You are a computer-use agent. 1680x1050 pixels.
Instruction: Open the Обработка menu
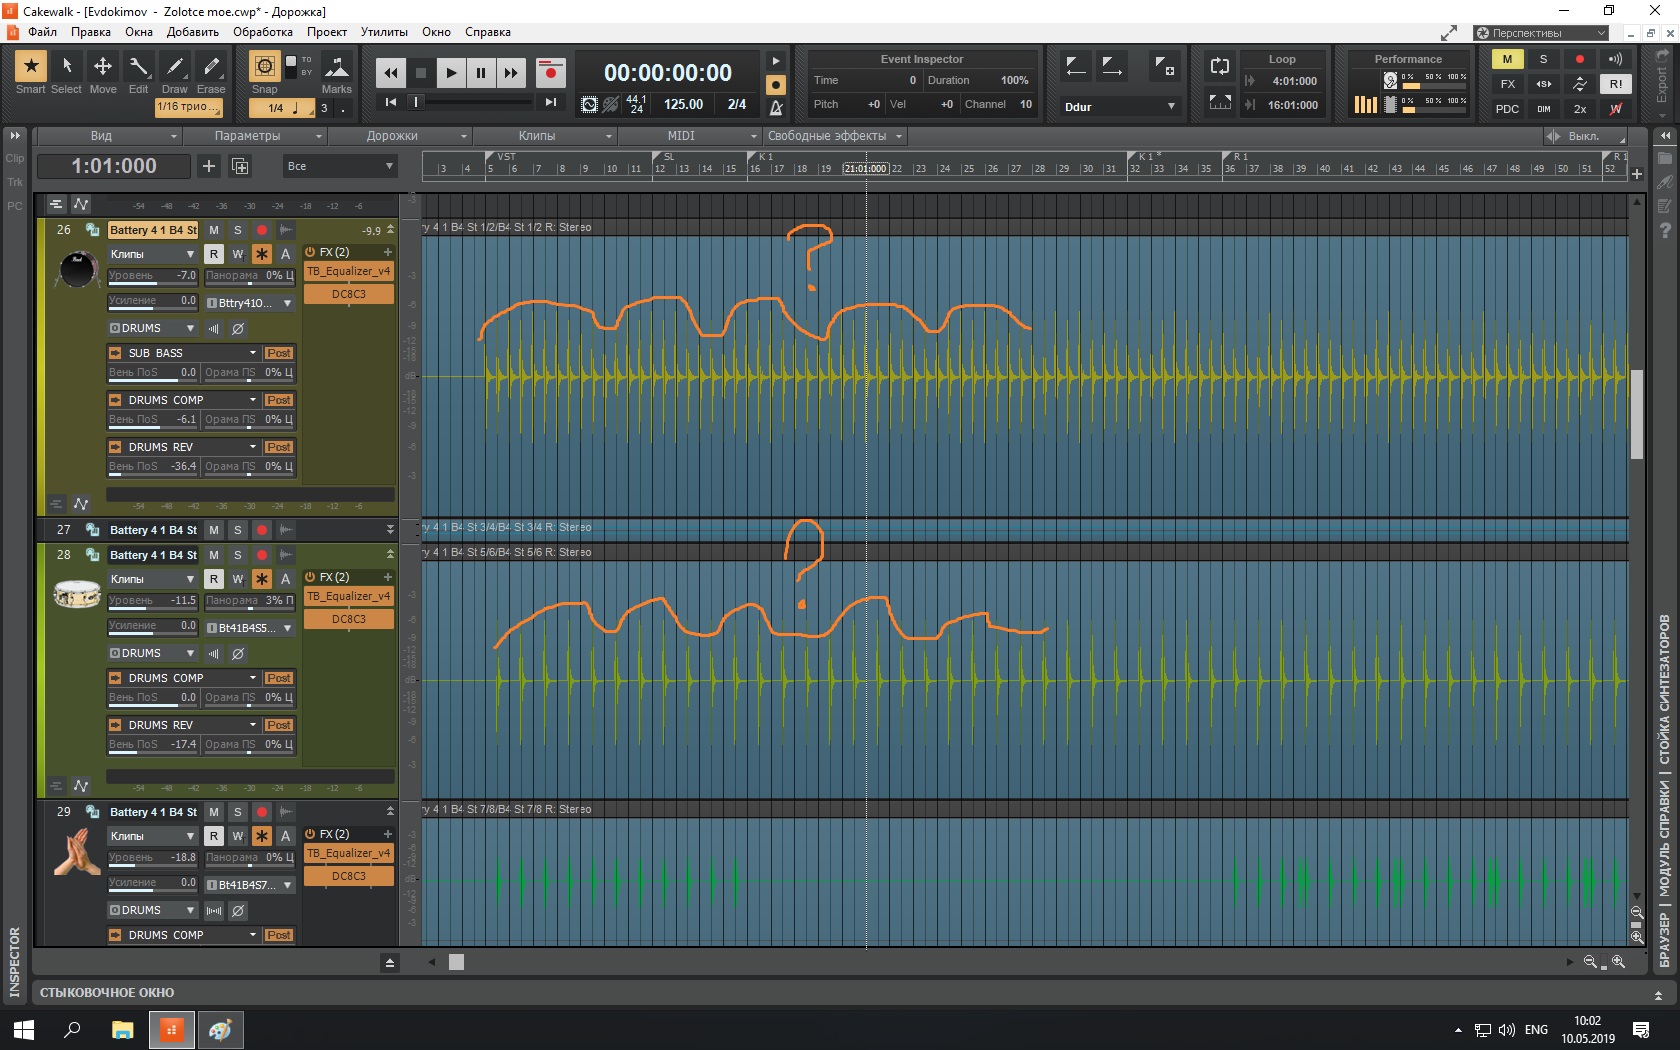click(263, 32)
